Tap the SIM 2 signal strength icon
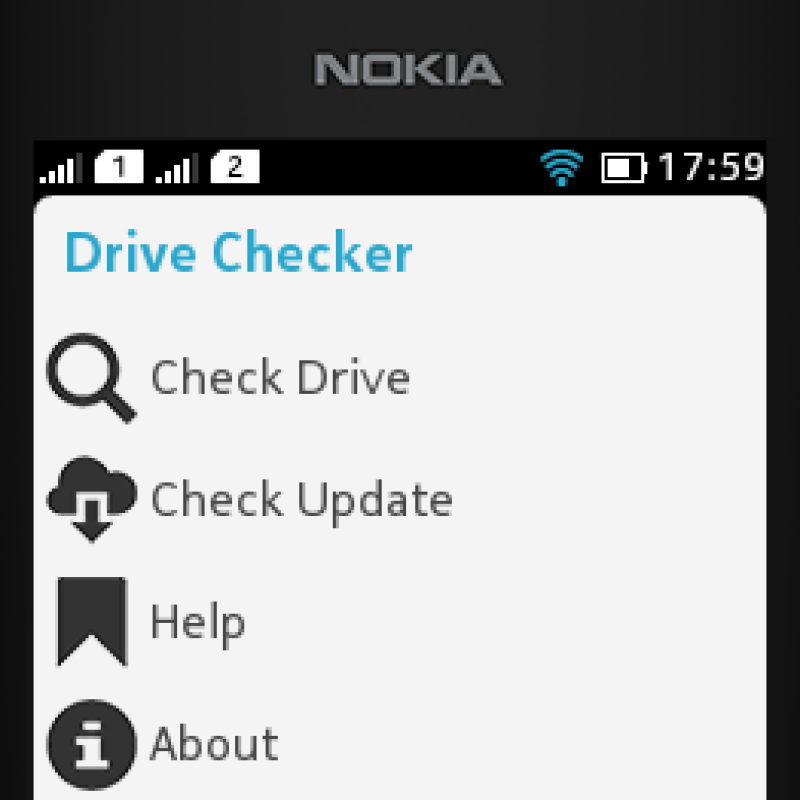 [x=177, y=167]
